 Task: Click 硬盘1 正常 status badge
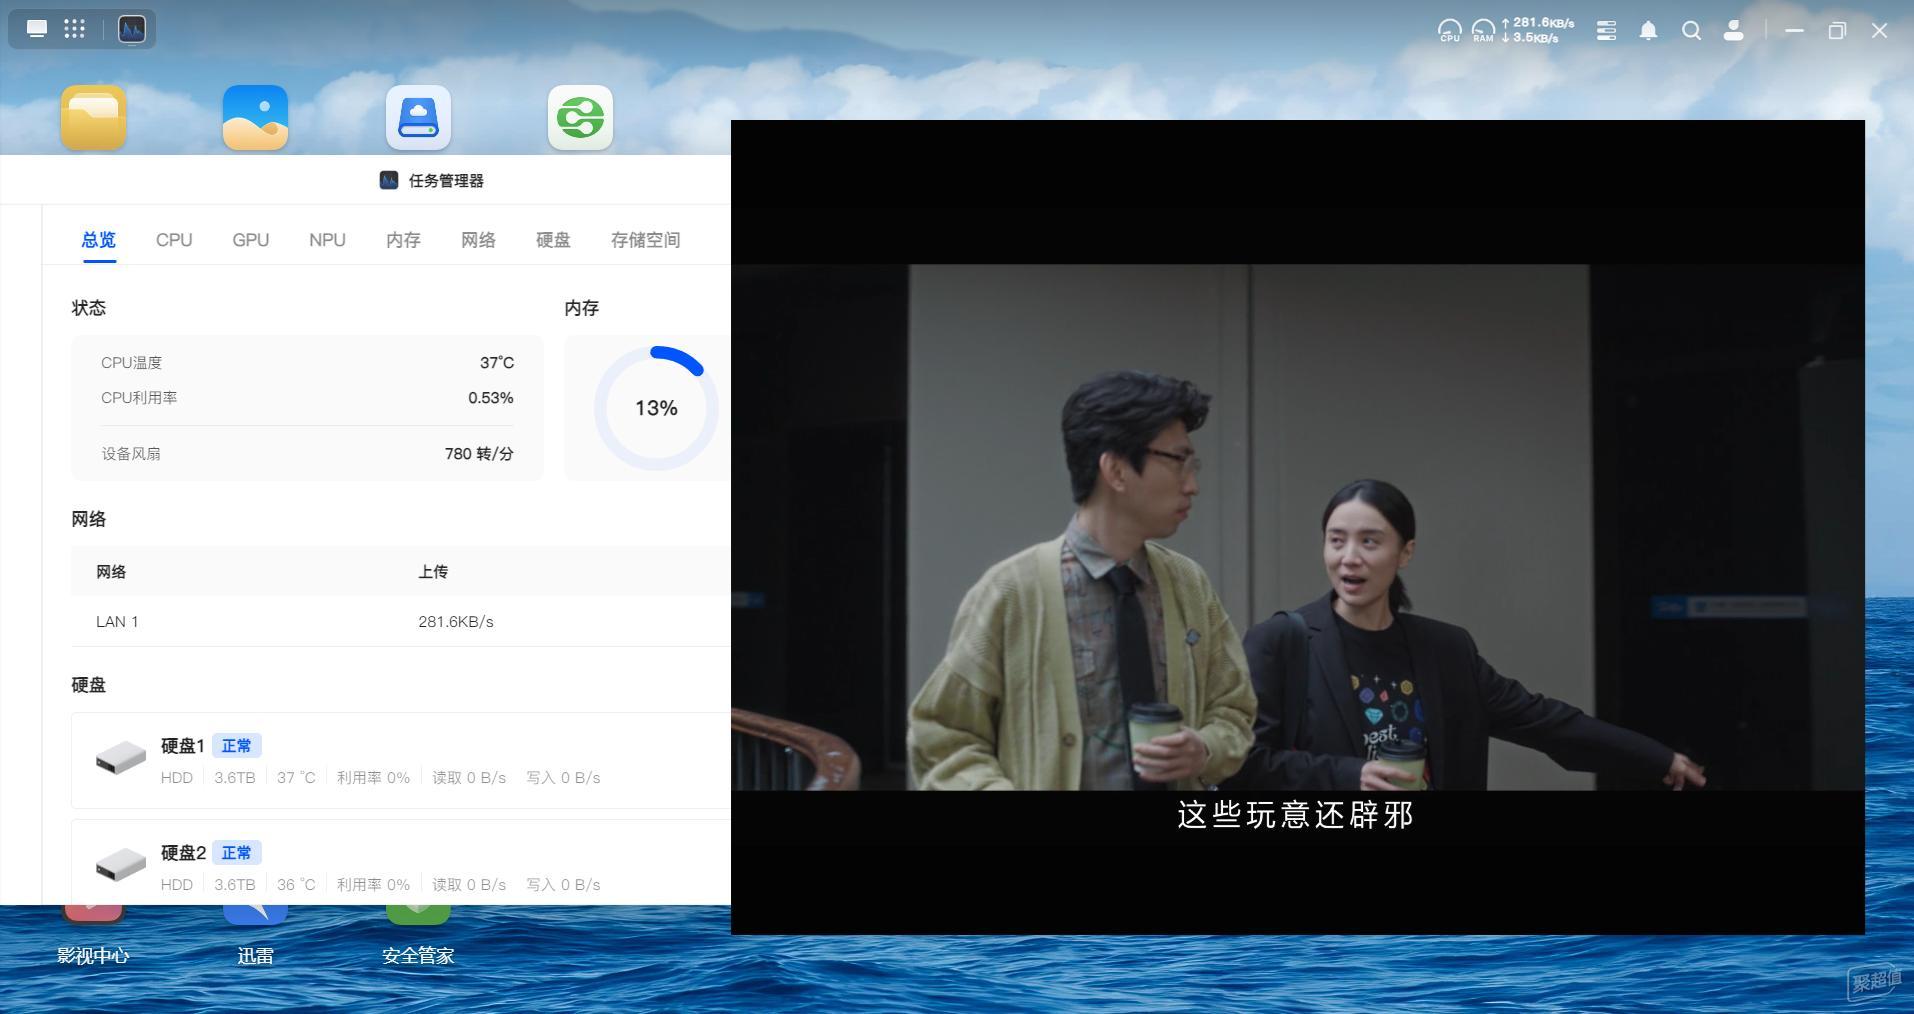(x=237, y=746)
